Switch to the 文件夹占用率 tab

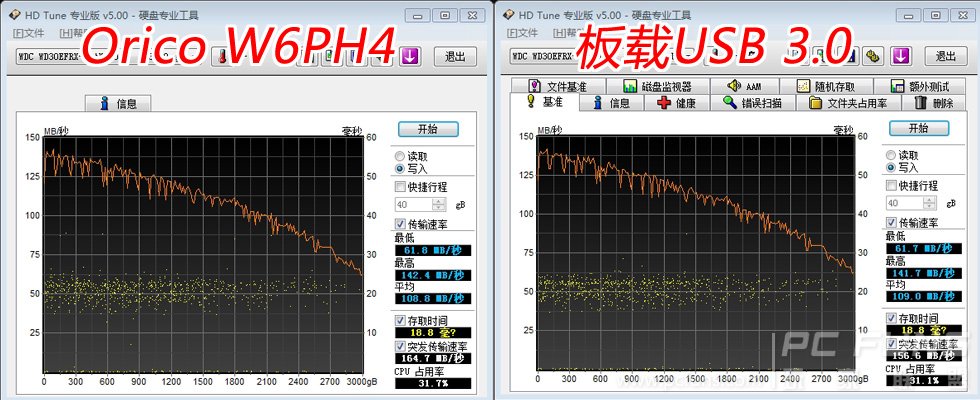pos(848,103)
